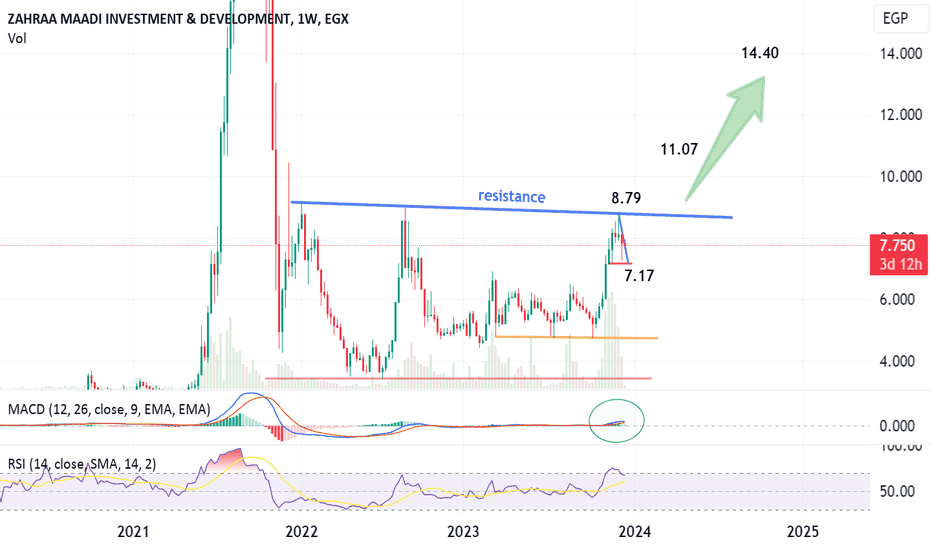Click the 2025 label on time axis
Viewport: 932px width, 550px height.
(803, 531)
